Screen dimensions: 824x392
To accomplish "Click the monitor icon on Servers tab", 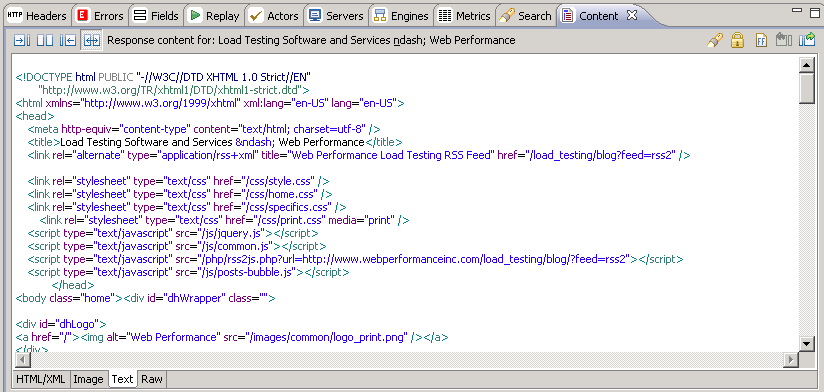I will click(x=315, y=16).
